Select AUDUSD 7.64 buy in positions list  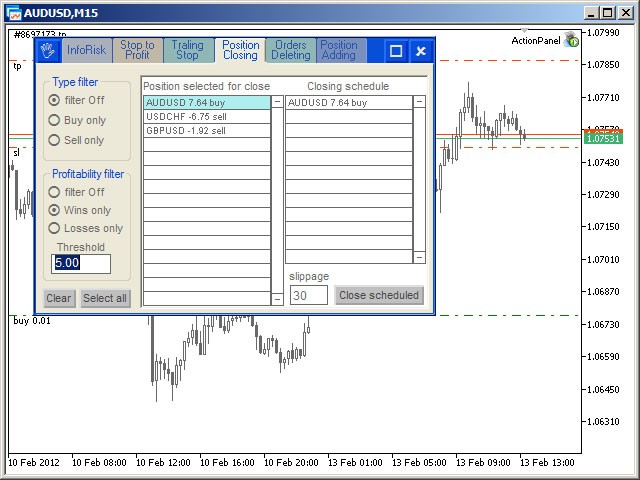(207, 102)
